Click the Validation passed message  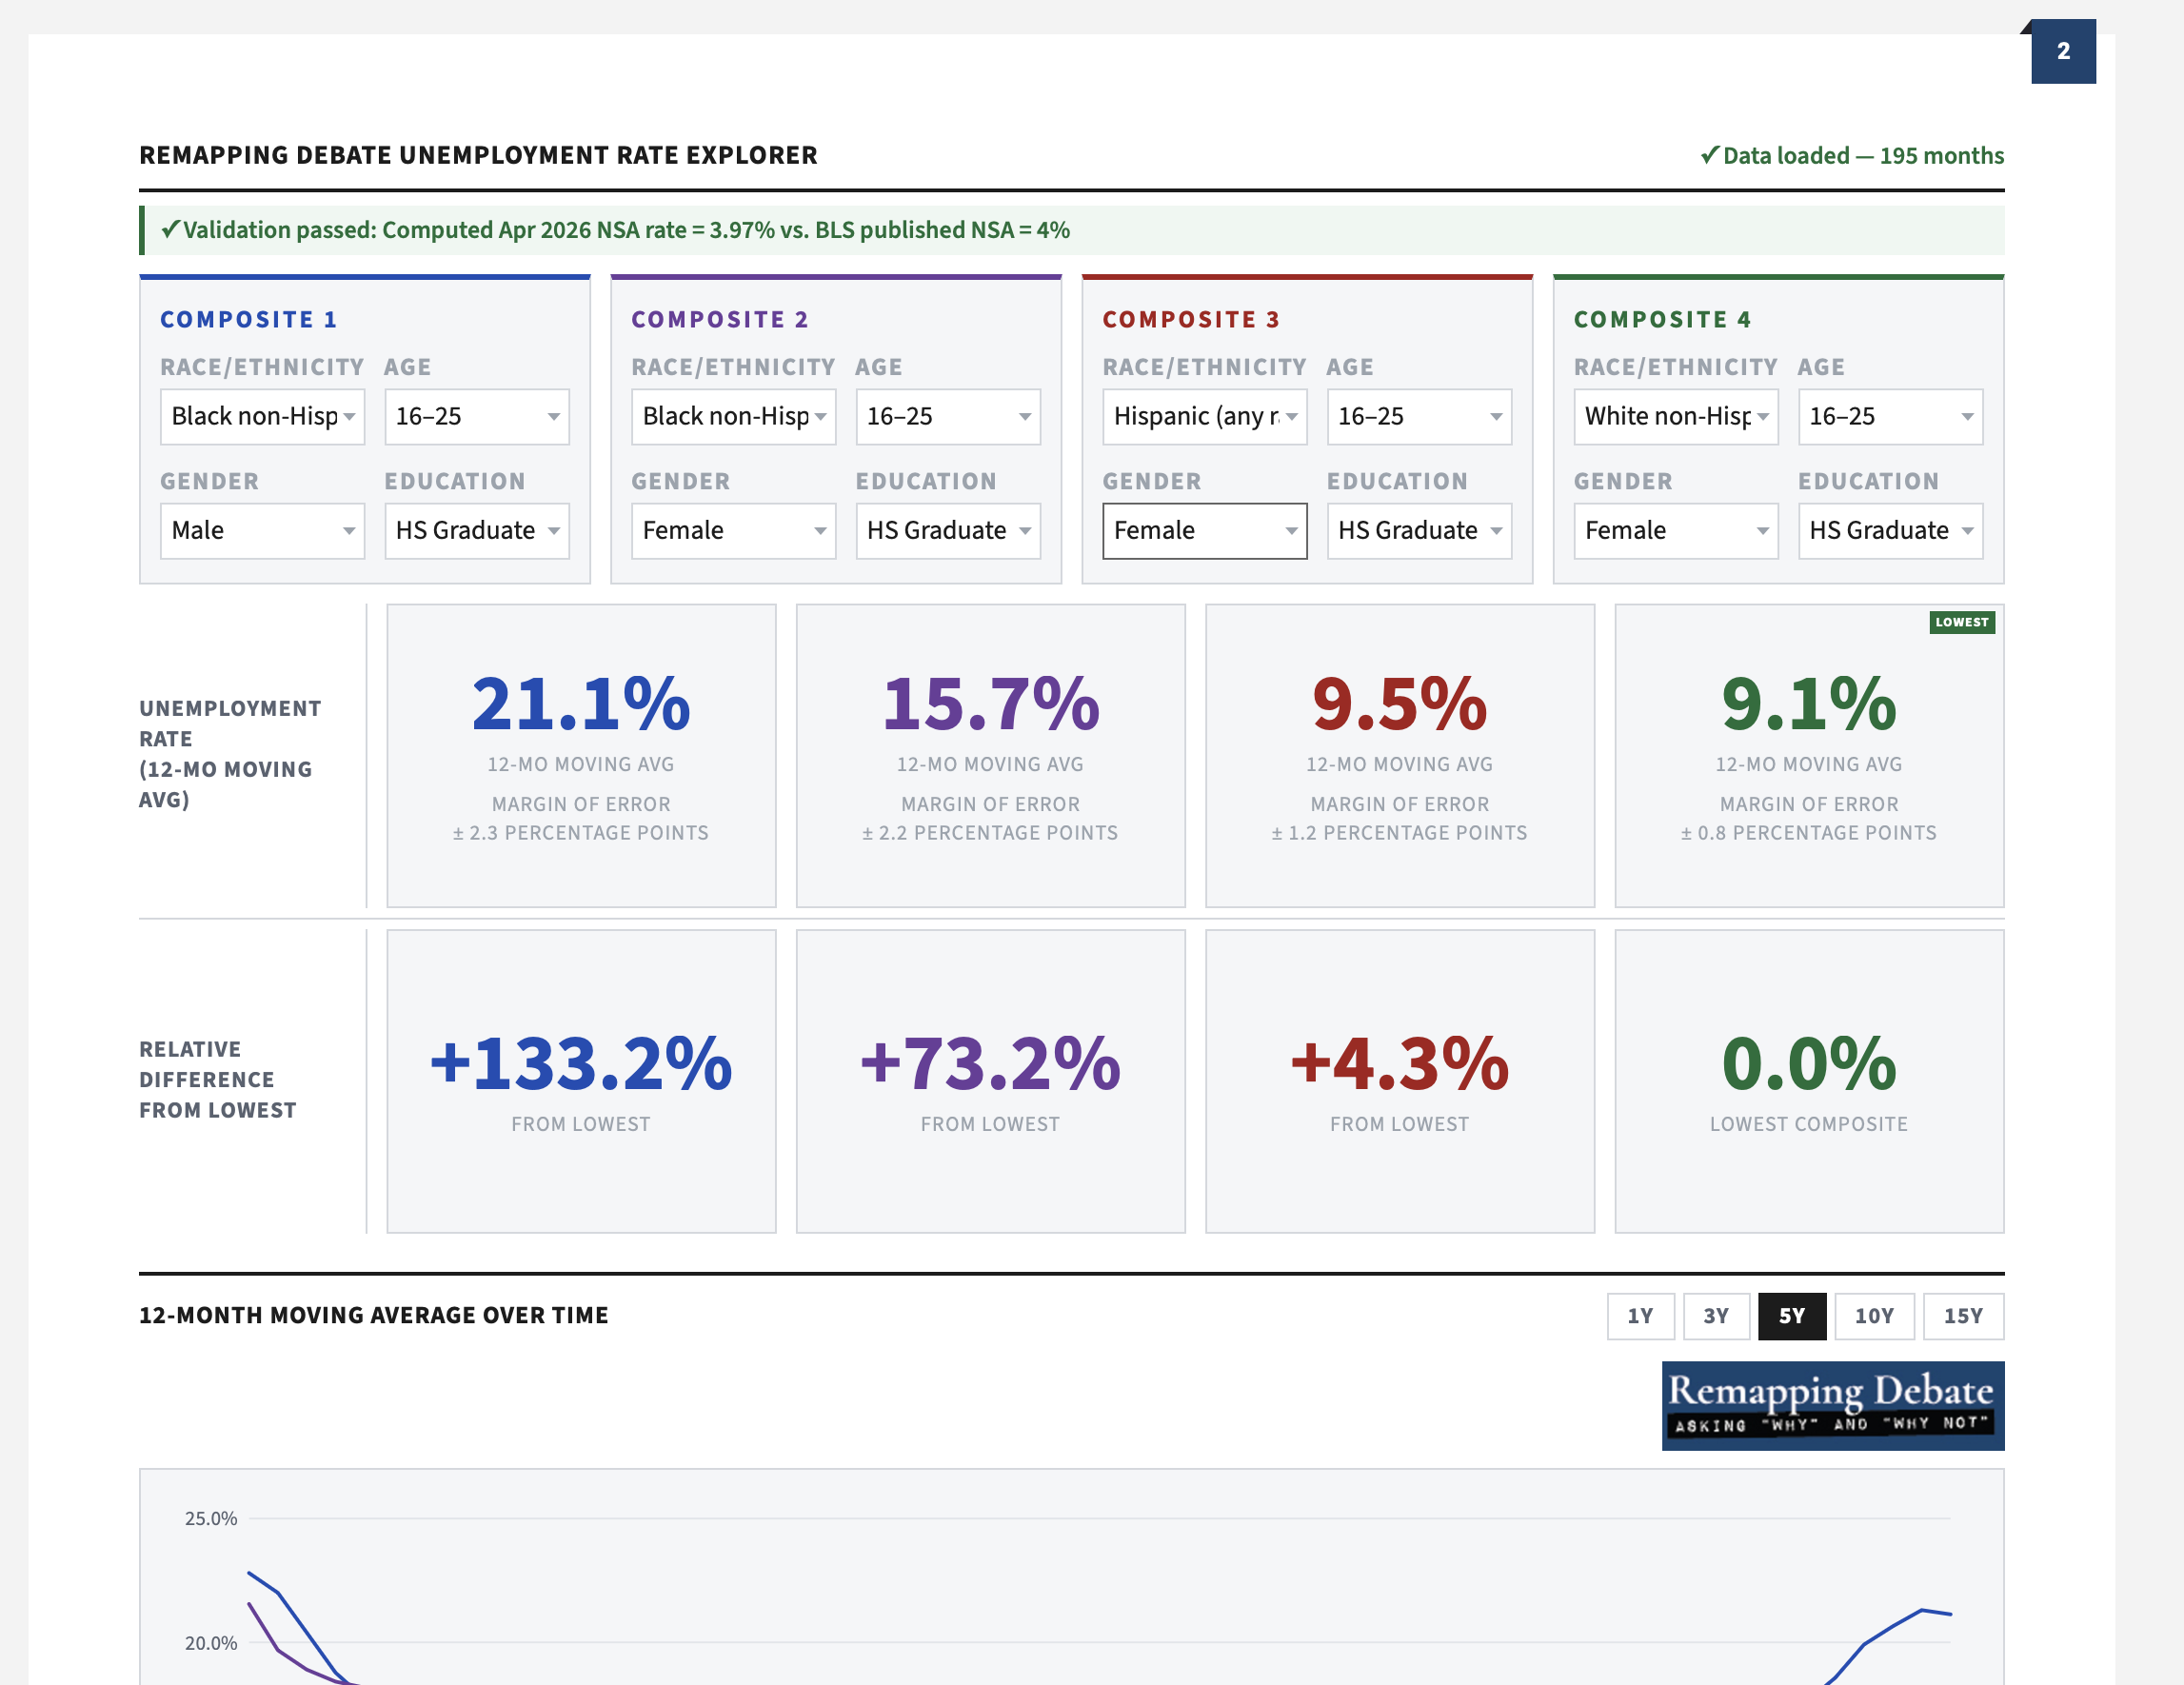click(x=1072, y=230)
